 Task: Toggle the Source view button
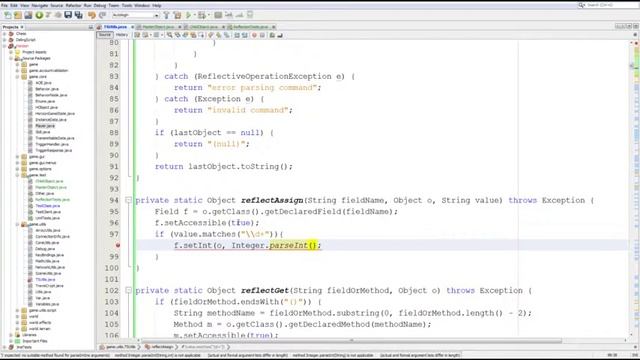104,35
